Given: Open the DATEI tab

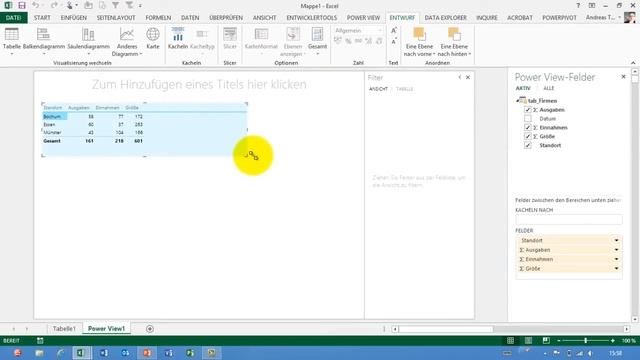Looking at the screenshot, I should click(x=13, y=18).
